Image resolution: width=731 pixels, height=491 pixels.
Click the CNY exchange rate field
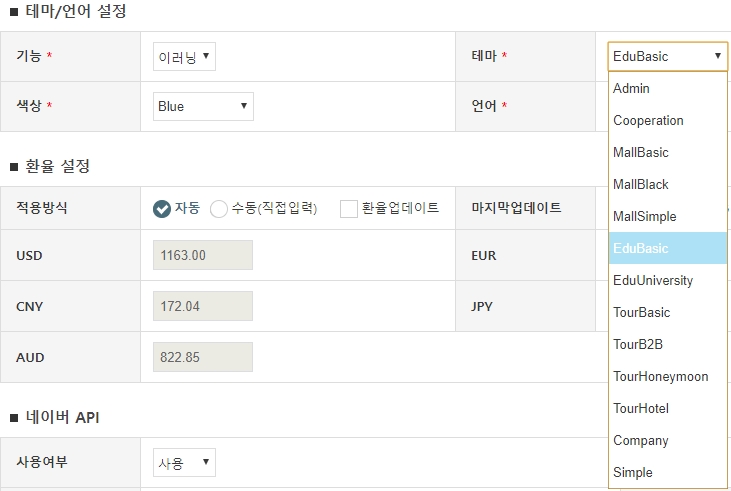point(203,306)
